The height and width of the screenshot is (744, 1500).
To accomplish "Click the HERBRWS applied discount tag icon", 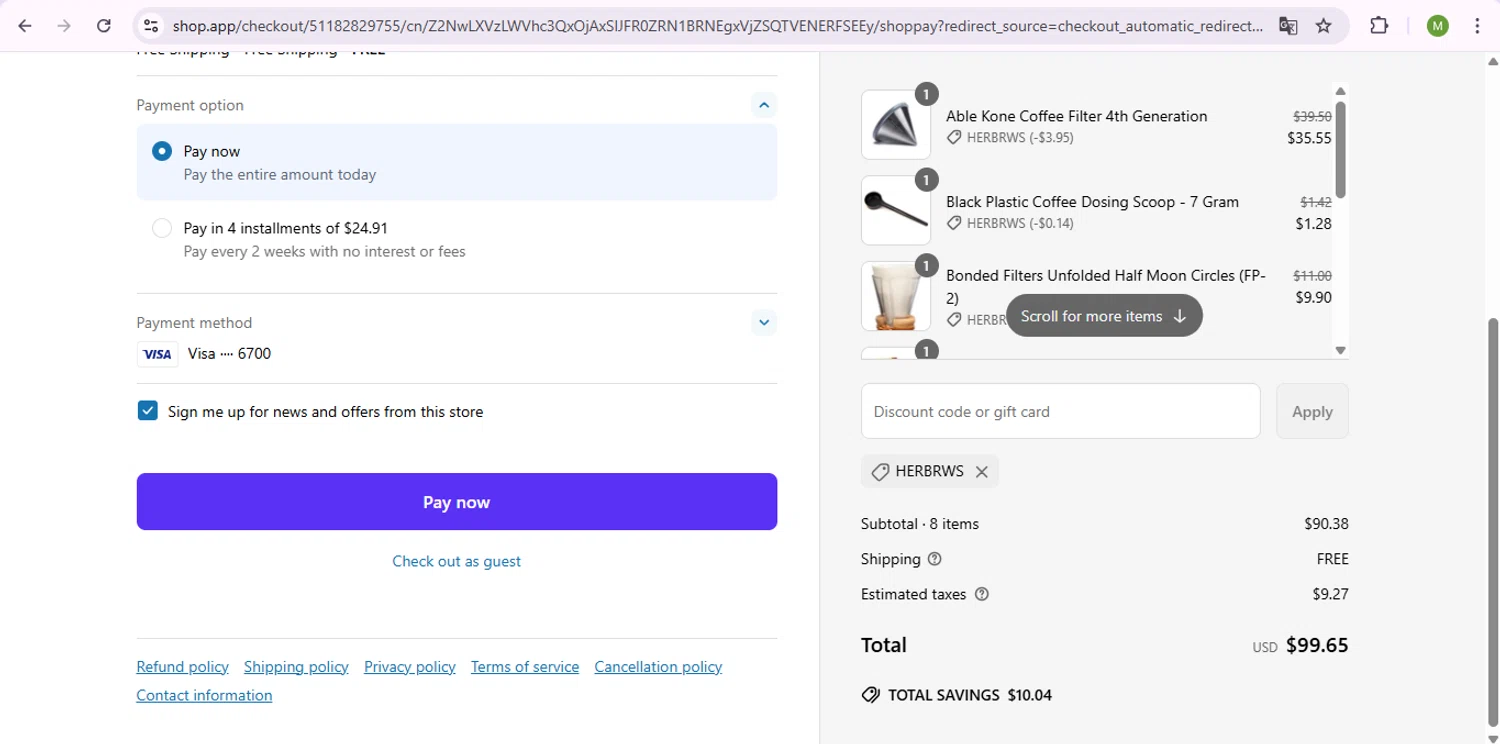I will [x=880, y=472].
